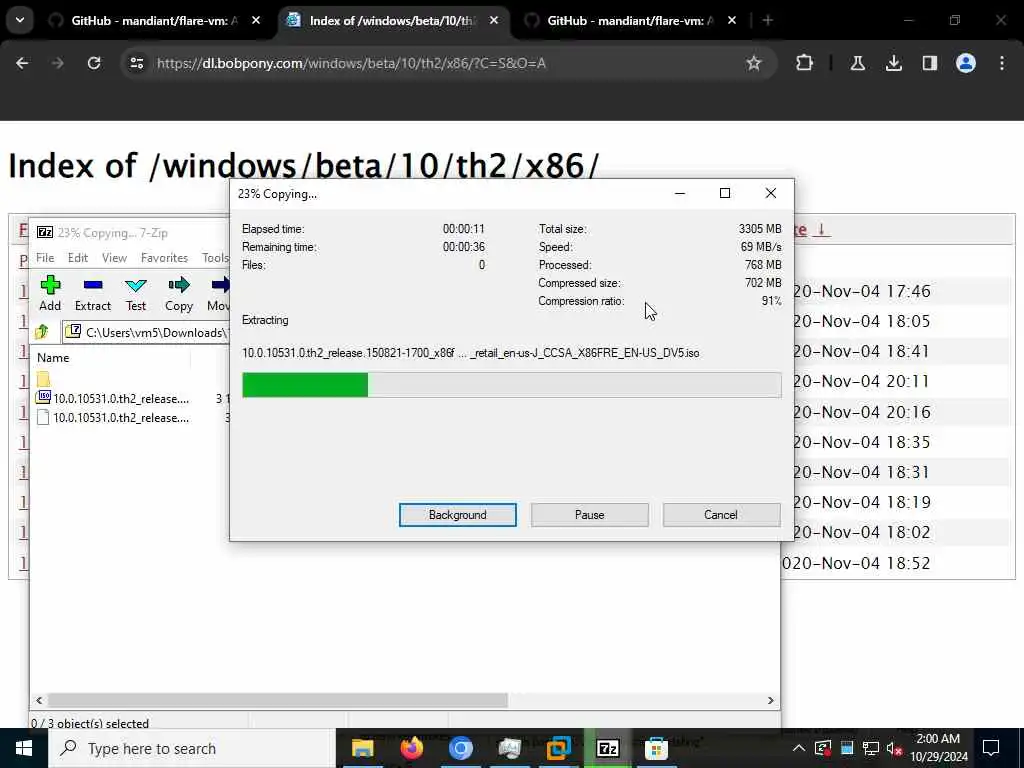Click the 7-Zip taskbar icon
This screenshot has height=768, width=1024.
coord(607,748)
